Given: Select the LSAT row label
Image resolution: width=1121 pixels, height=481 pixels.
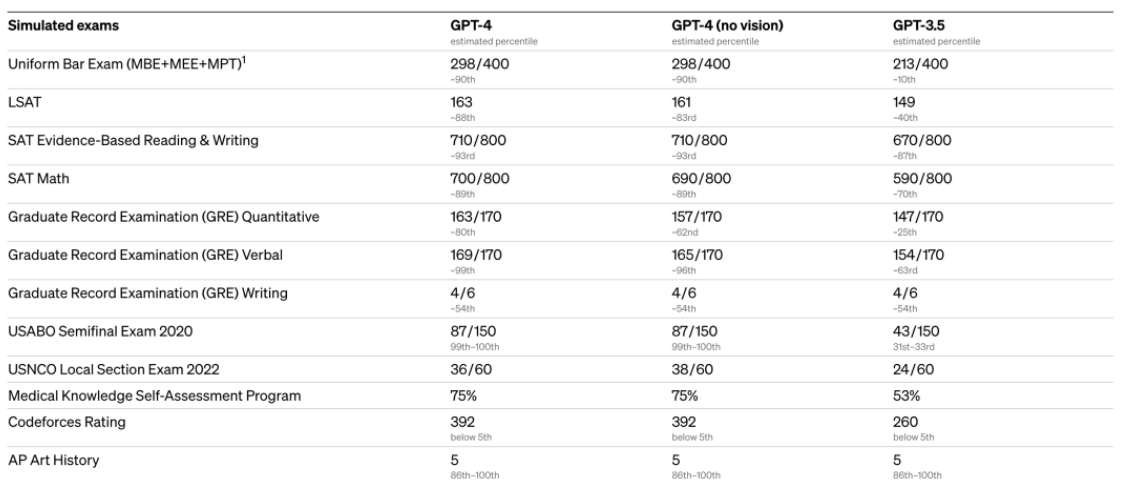Looking at the screenshot, I should (x=24, y=102).
